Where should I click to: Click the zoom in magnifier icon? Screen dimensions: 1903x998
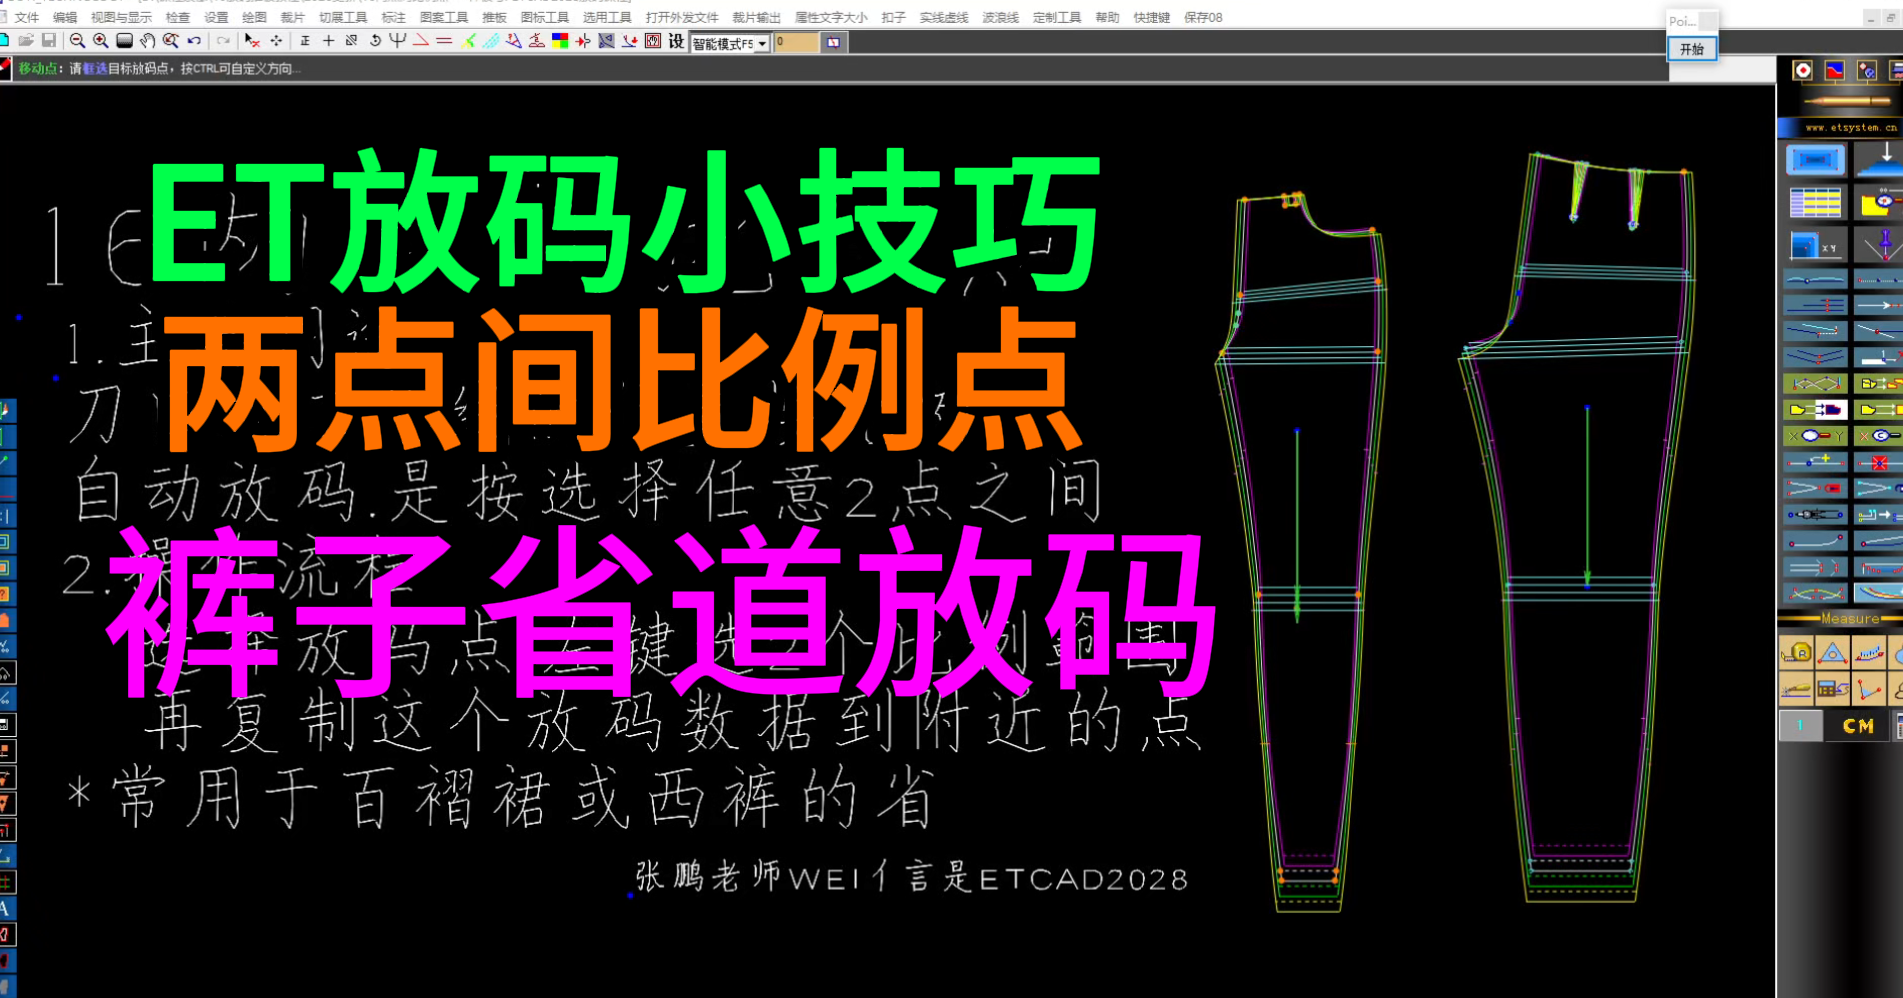point(101,41)
